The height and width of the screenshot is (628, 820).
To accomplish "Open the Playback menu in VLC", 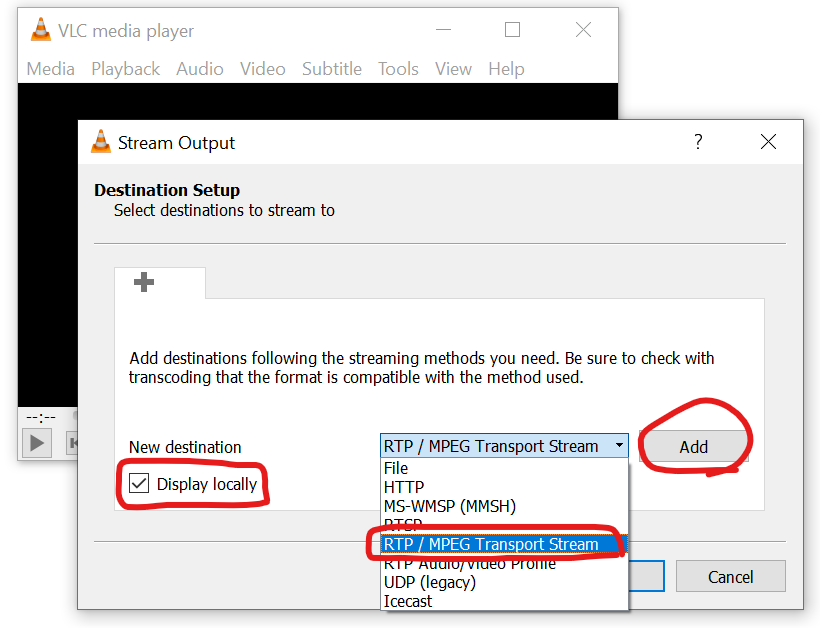I will point(125,68).
